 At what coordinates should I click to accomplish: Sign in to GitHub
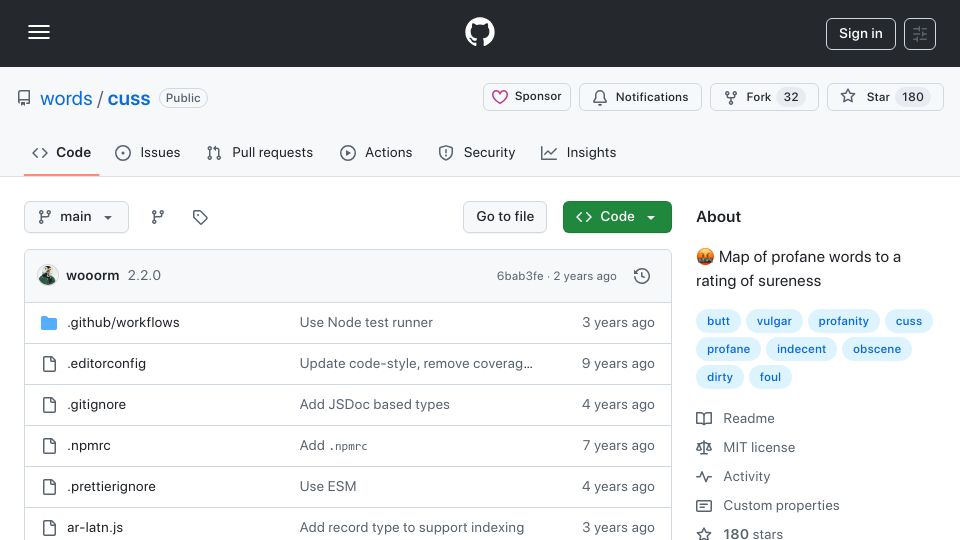pyautogui.click(x=860, y=34)
